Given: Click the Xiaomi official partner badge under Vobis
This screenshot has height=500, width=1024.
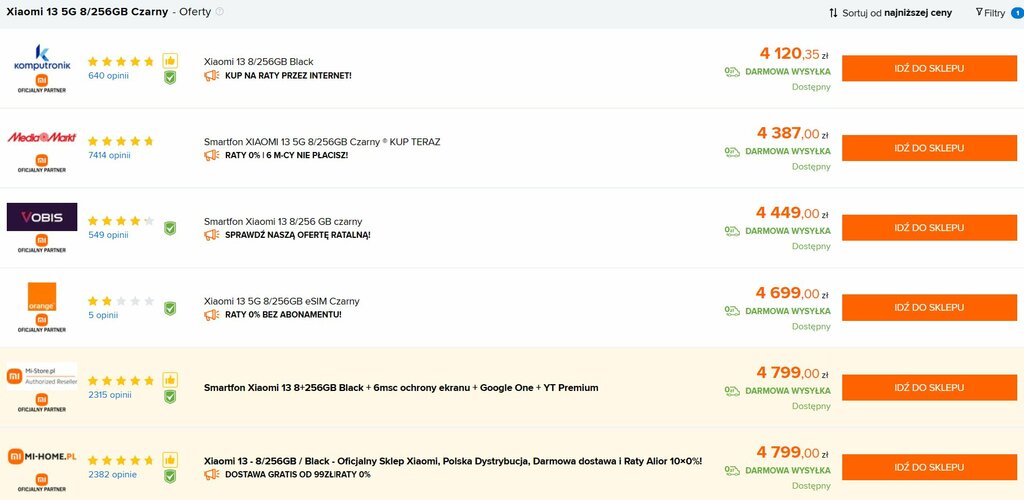Looking at the screenshot, I should [42, 243].
